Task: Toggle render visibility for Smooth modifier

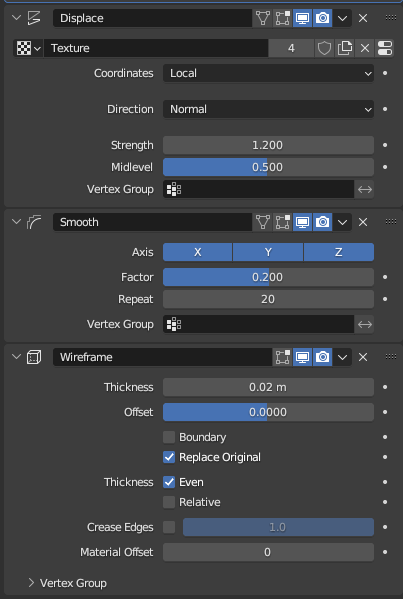Action: click(x=322, y=222)
